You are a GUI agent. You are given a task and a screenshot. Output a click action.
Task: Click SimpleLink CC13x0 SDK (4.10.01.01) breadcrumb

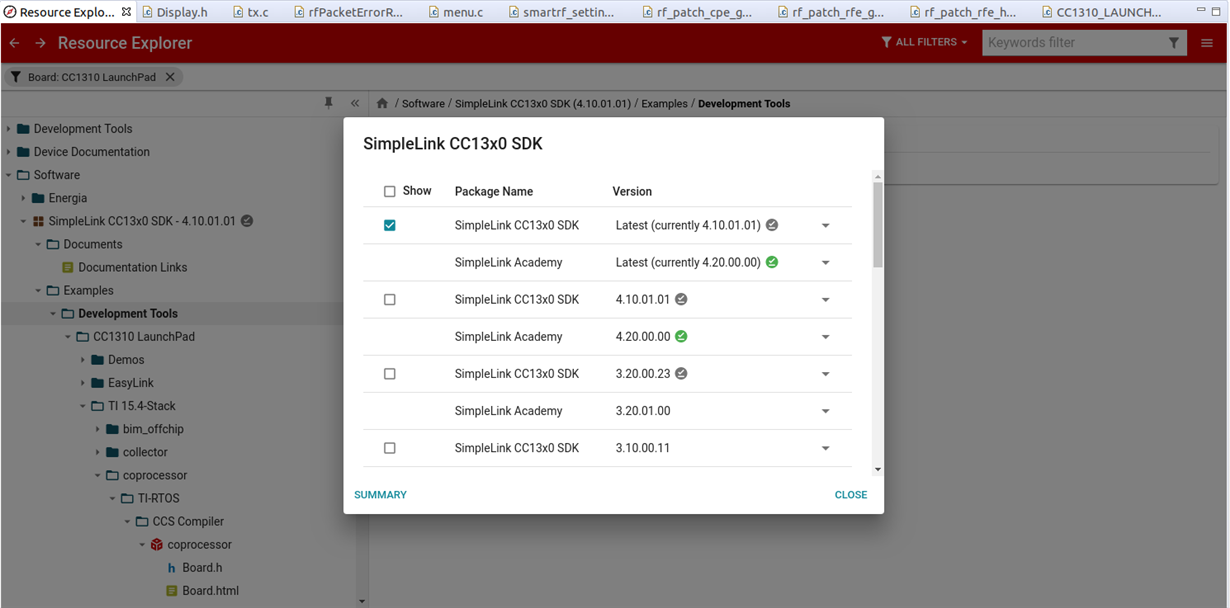(543, 103)
